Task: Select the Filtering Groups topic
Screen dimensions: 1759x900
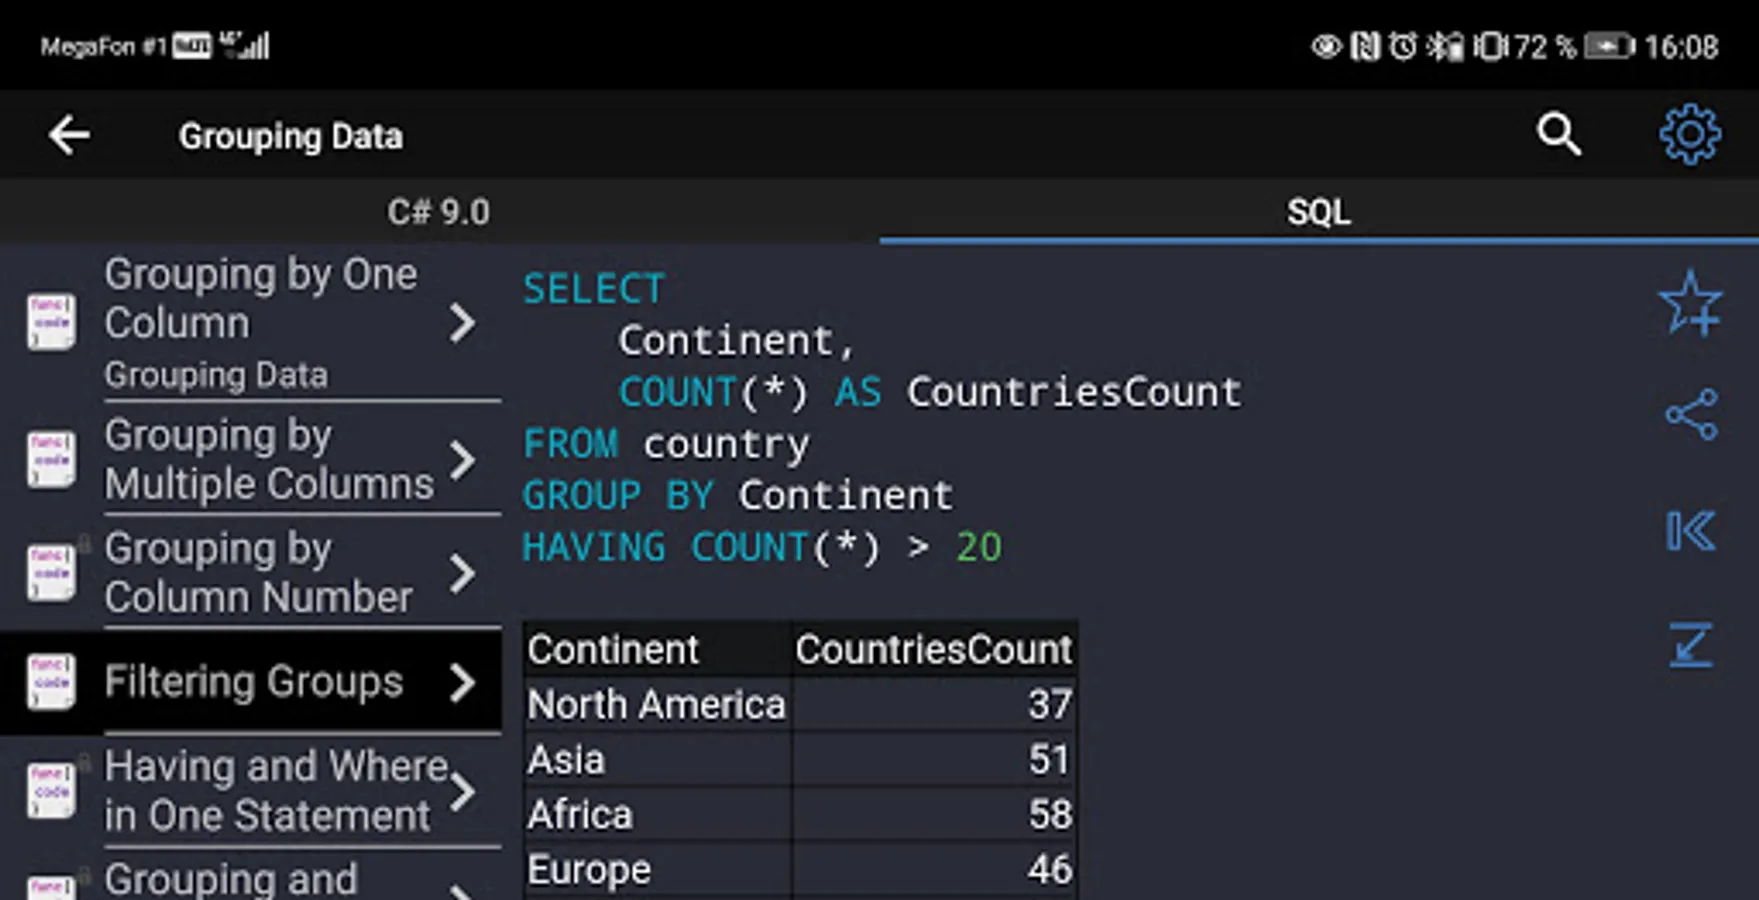Action: (251, 682)
